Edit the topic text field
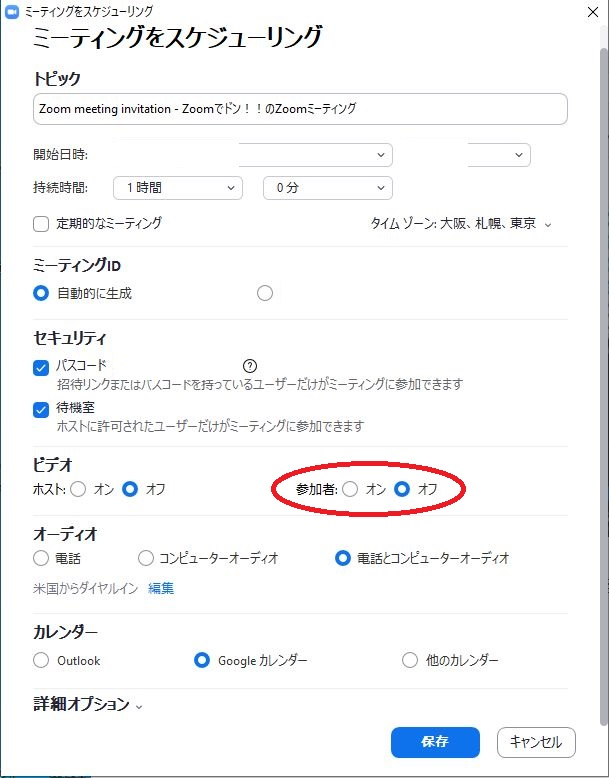Viewport: 609px width, 778px height. click(300, 109)
